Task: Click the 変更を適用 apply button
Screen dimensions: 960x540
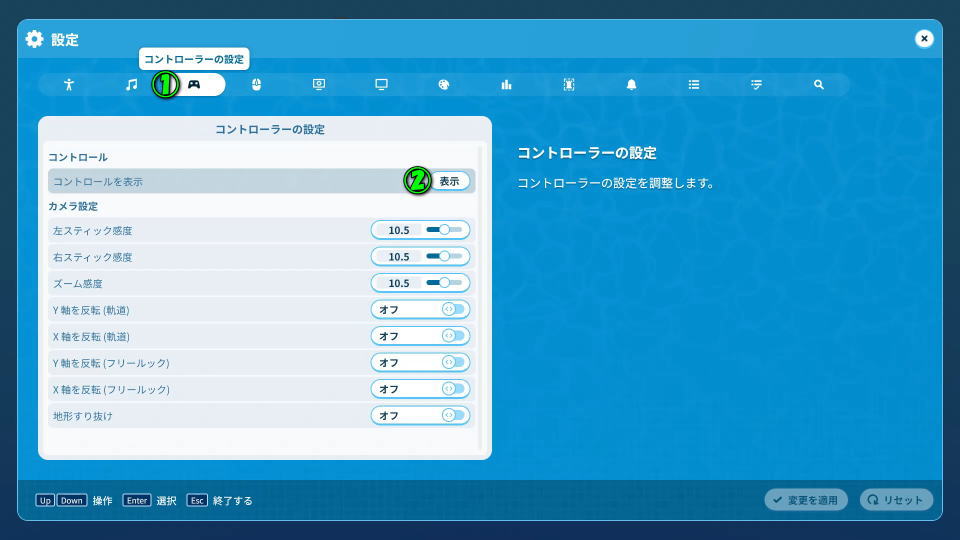Action: click(806, 500)
